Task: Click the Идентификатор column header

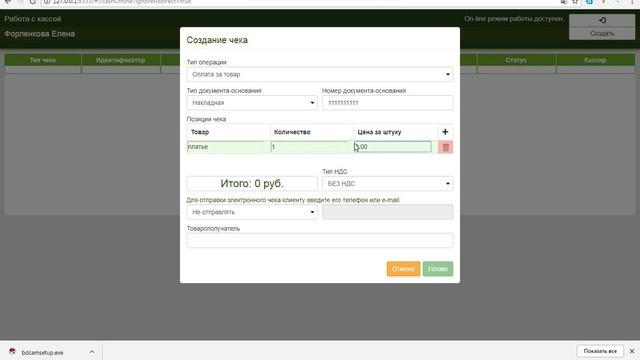Action: tap(120, 60)
